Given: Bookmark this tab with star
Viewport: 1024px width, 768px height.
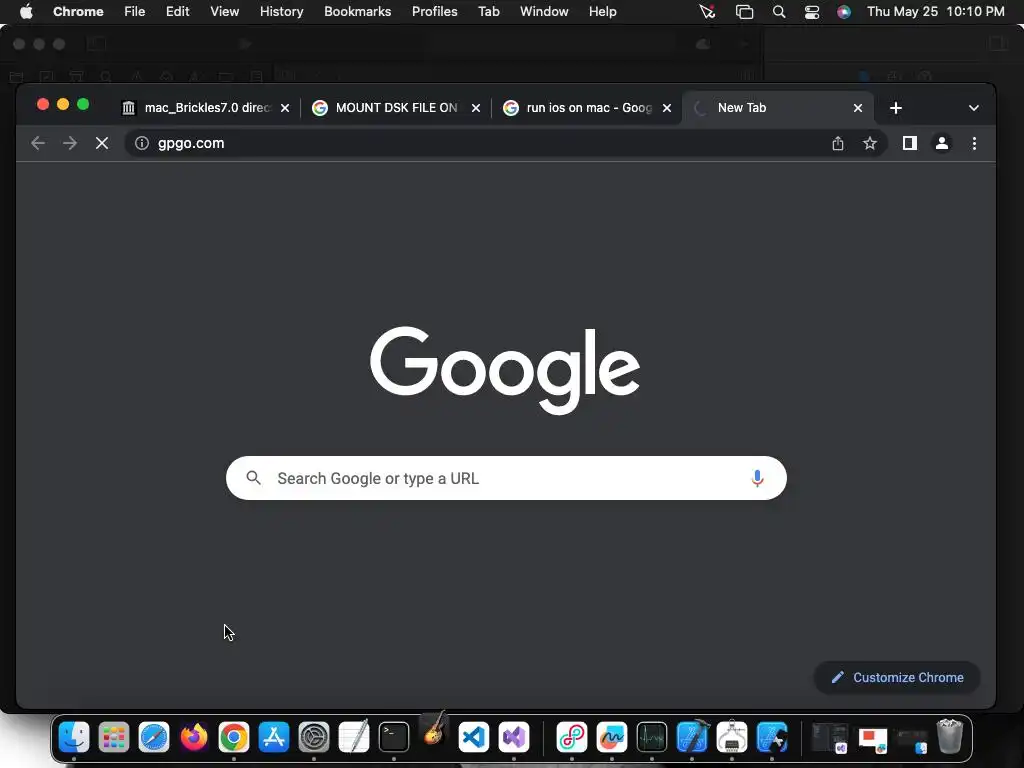Looking at the screenshot, I should 870,143.
